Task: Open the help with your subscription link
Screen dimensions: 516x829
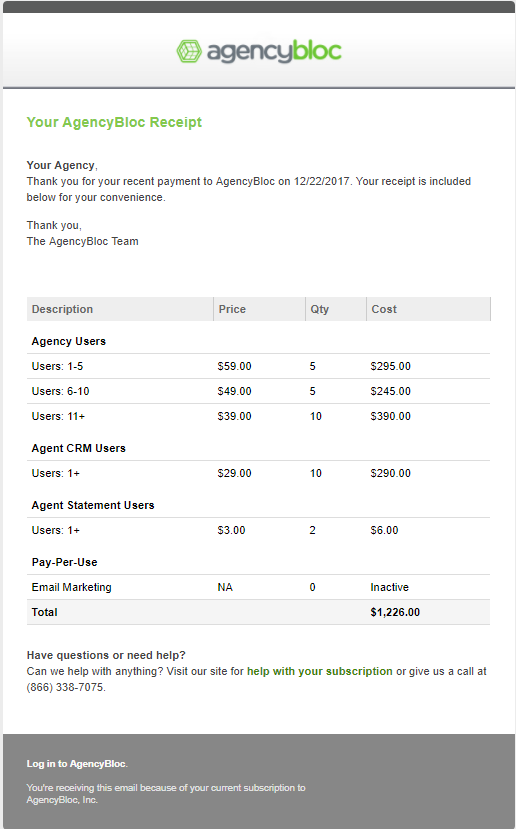Action: pyautogui.click(x=319, y=671)
